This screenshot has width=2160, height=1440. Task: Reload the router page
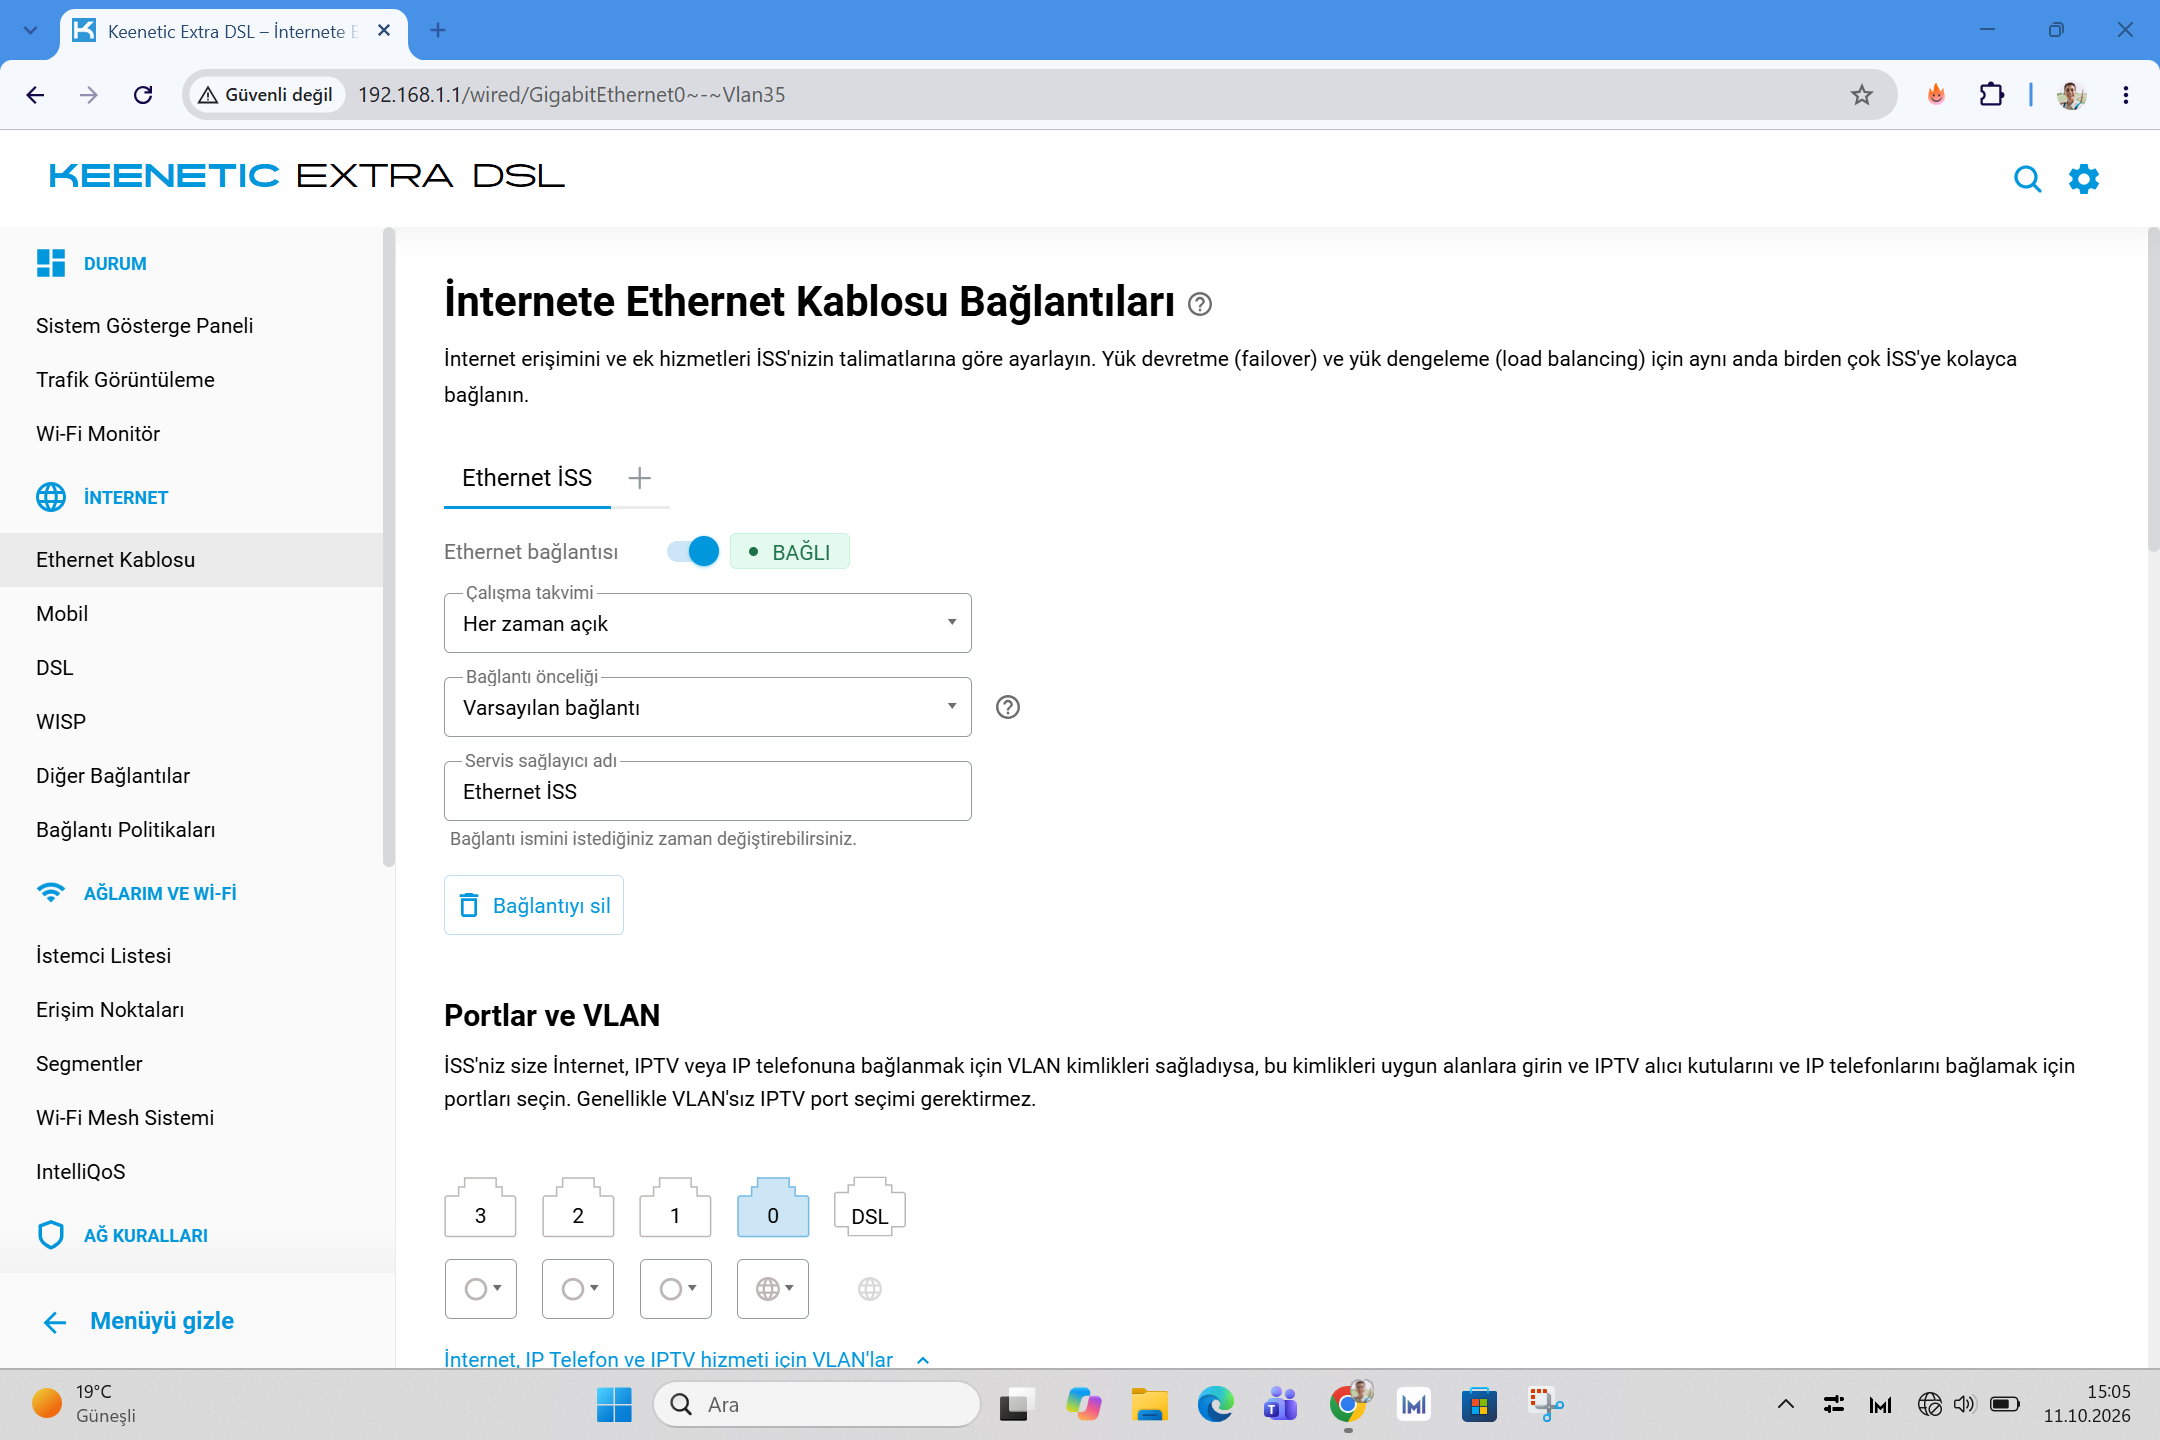pyautogui.click(x=143, y=95)
